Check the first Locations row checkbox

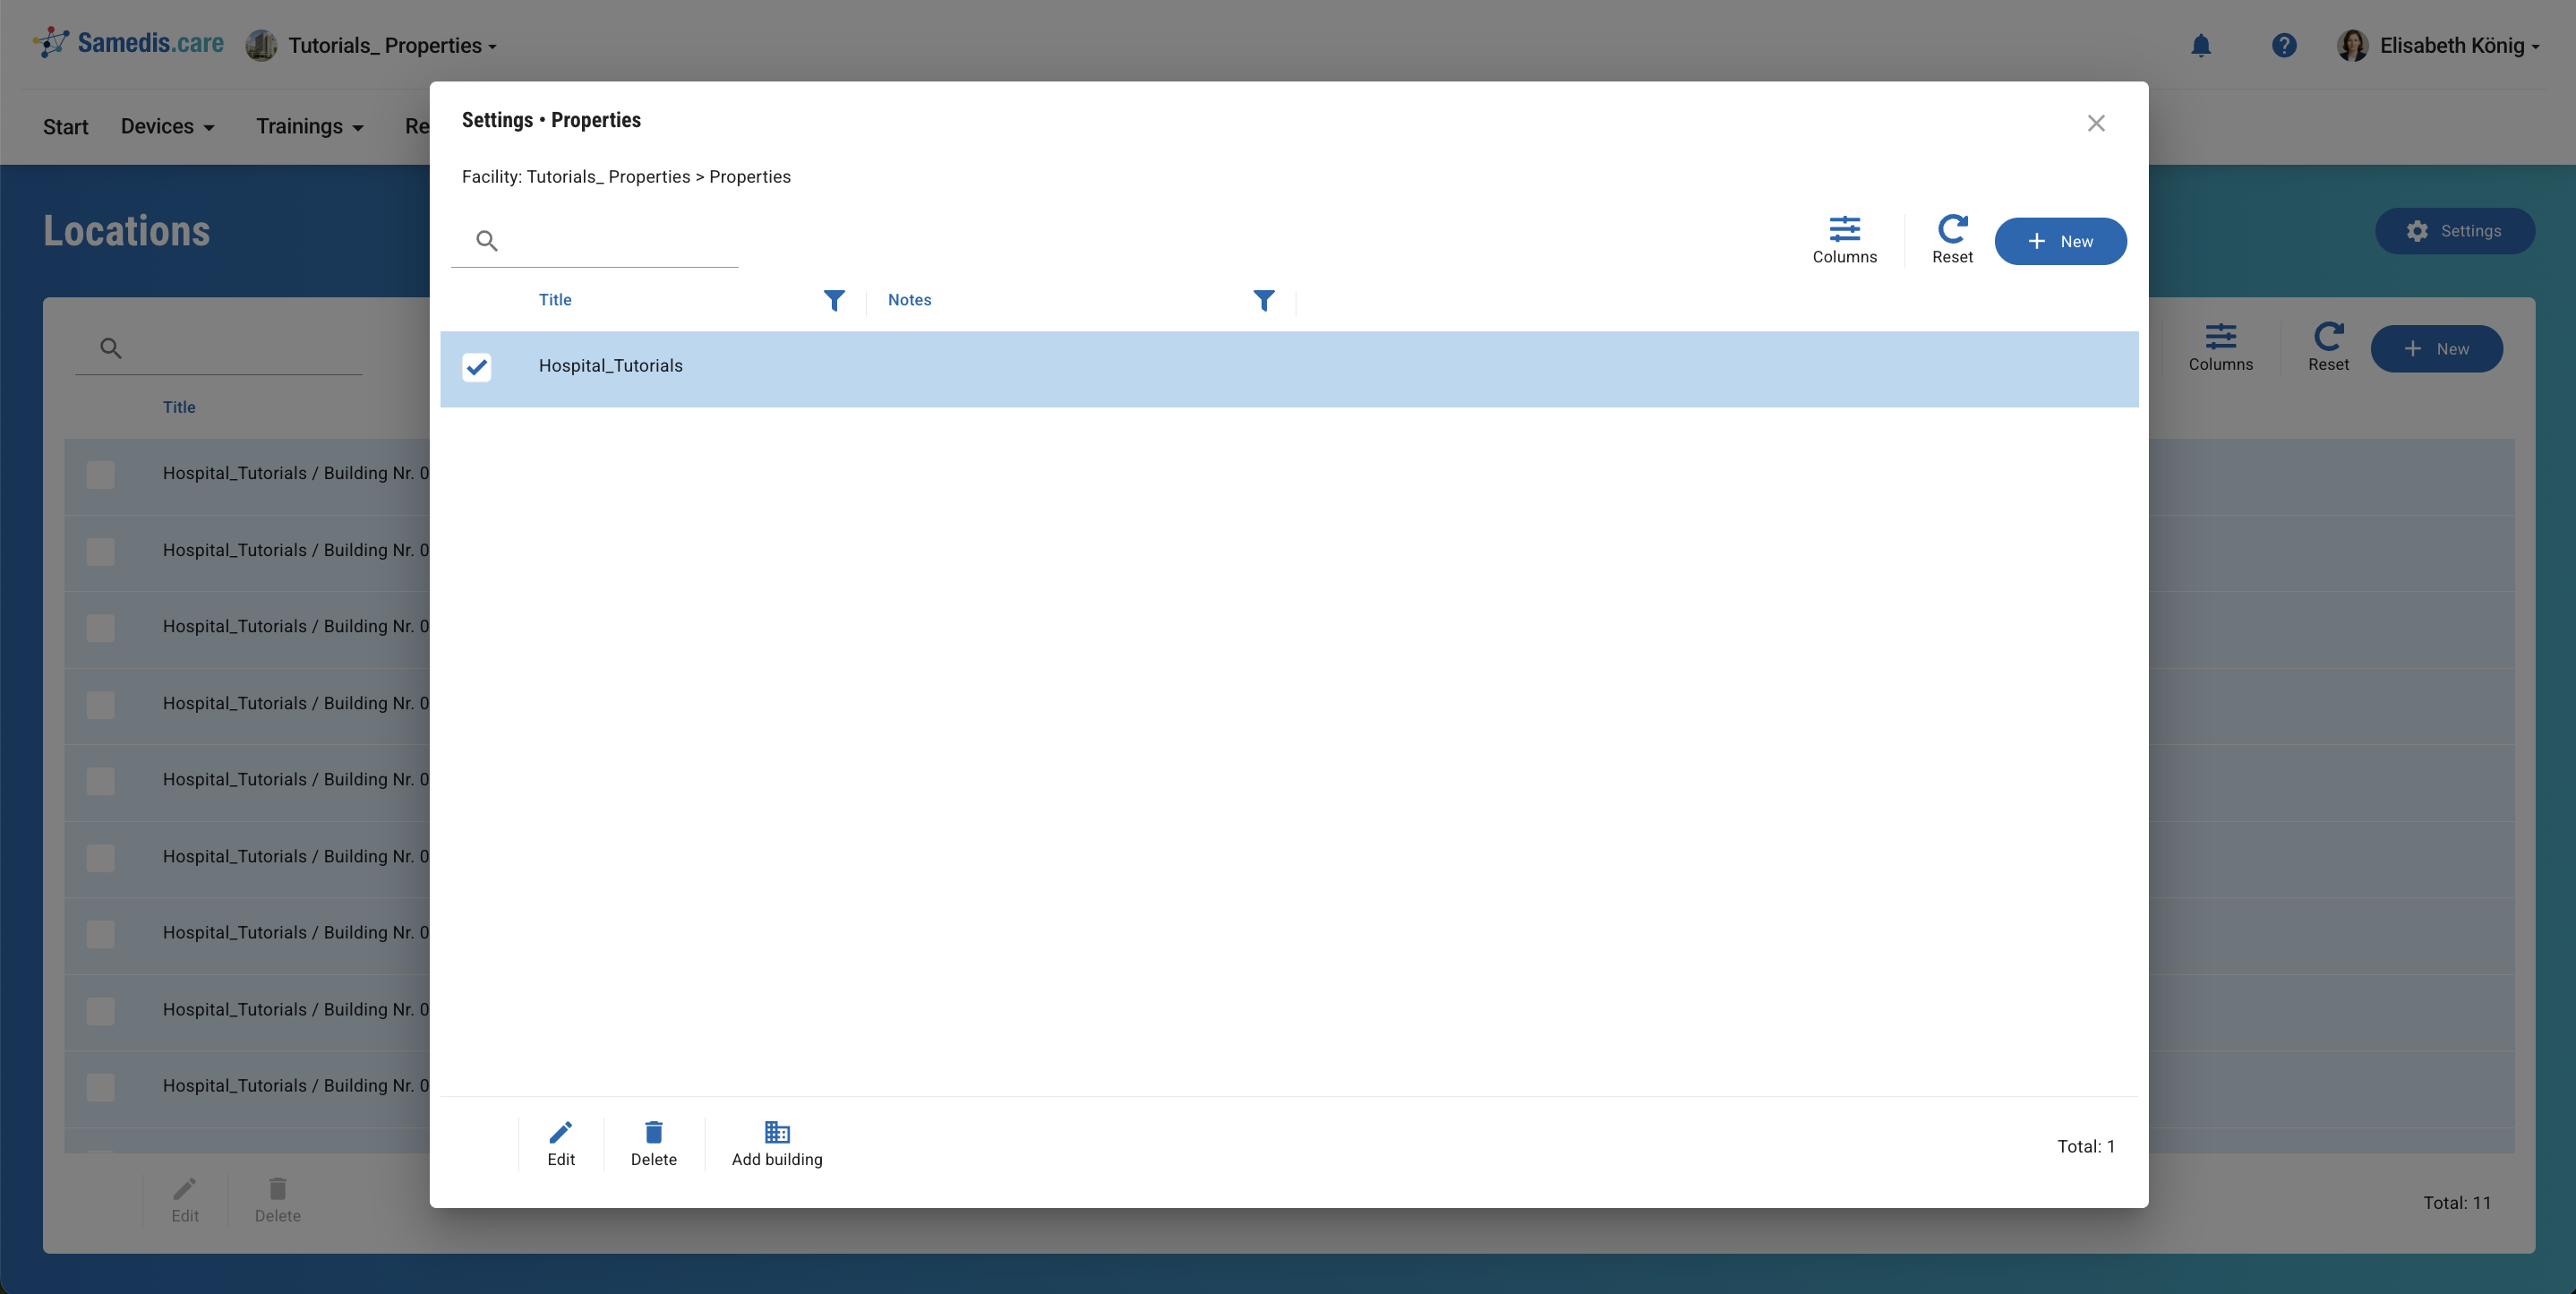click(101, 475)
